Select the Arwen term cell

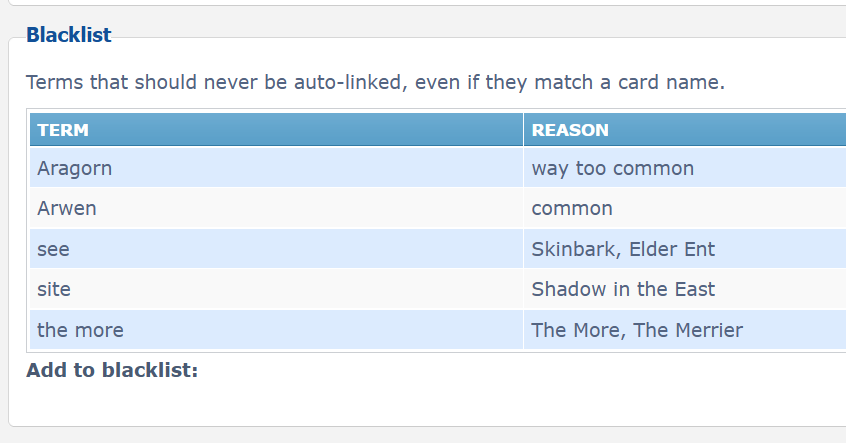(67, 209)
